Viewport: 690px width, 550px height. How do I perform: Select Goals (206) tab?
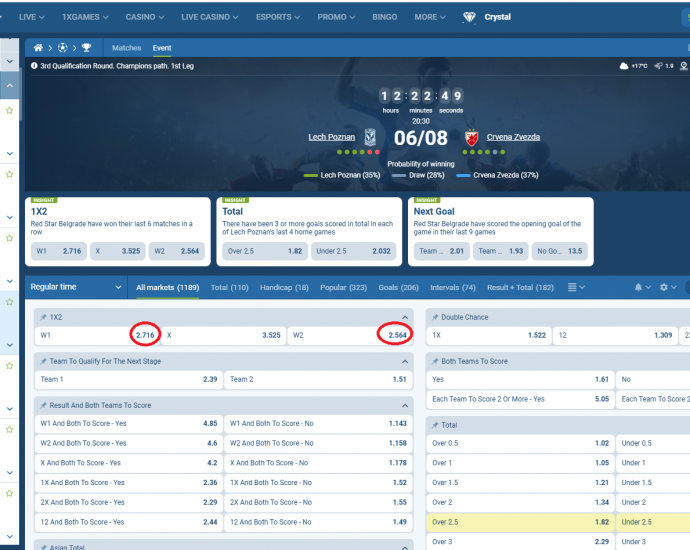[398, 287]
